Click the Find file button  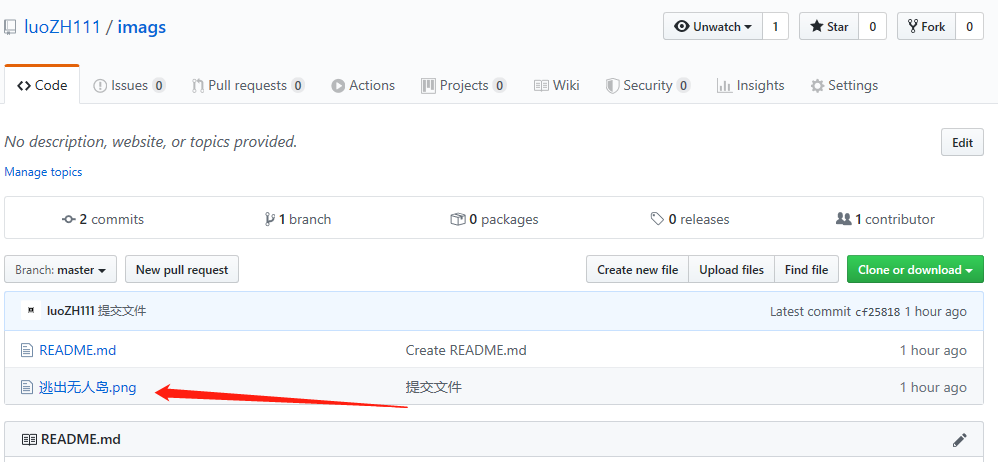tap(806, 269)
